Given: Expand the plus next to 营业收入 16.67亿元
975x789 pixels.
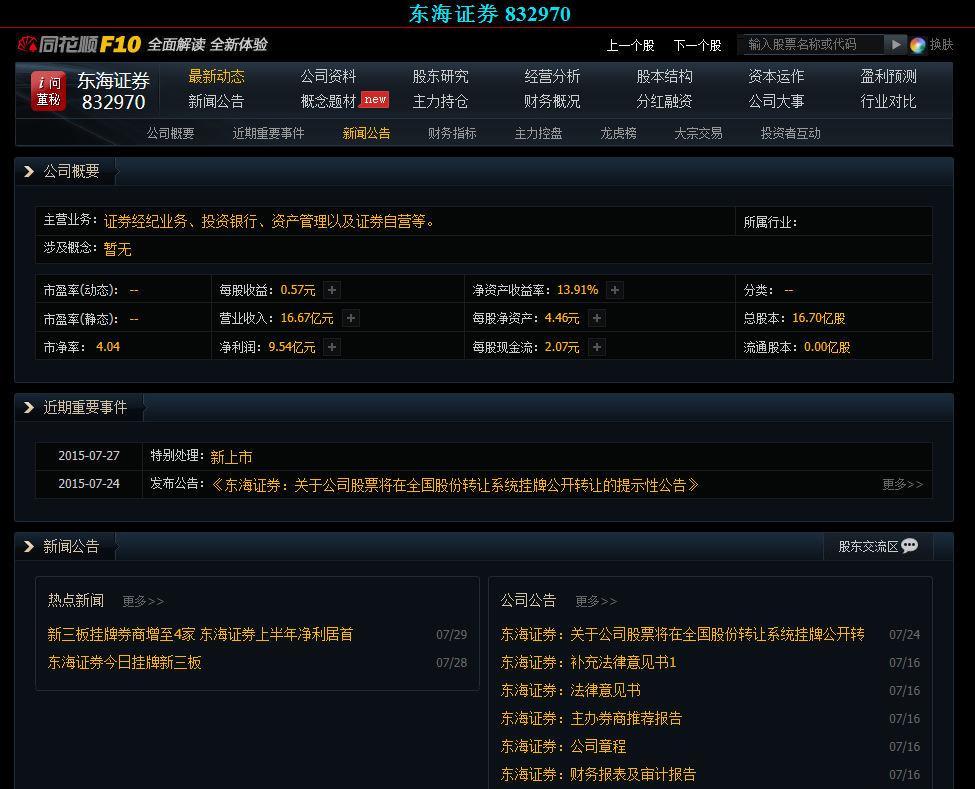Looking at the screenshot, I should pyautogui.click(x=351, y=318).
